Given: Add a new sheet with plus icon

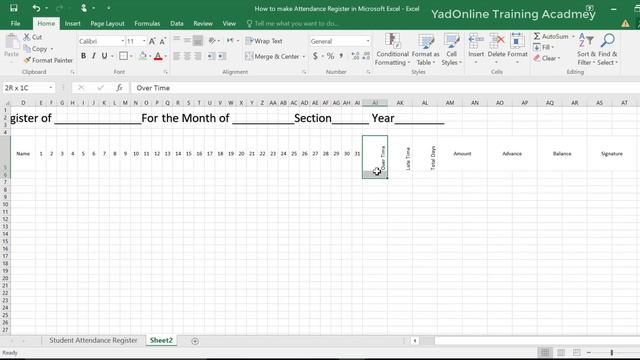Looking at the screenshot, I should point(195,341).
